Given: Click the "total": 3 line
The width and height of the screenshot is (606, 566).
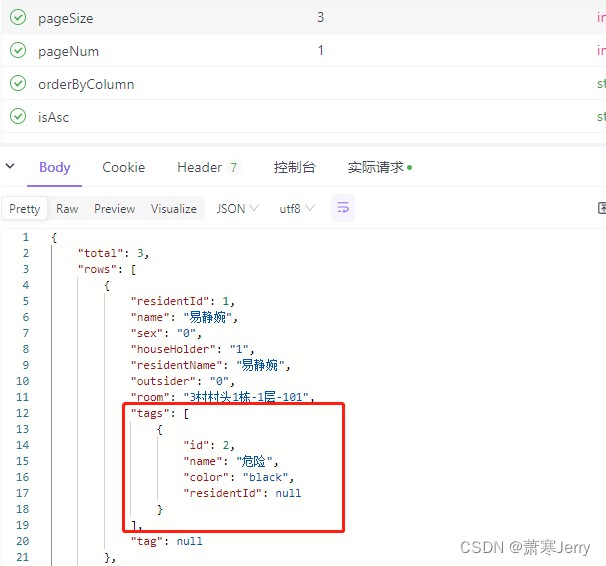Looking at the screenshot, I should 113,253.
